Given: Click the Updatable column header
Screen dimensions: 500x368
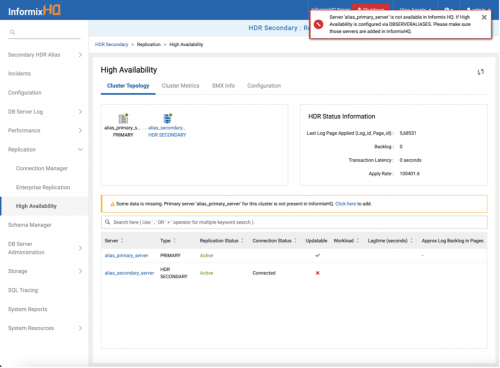Looking at the screenshot, I should coord(316,241).
